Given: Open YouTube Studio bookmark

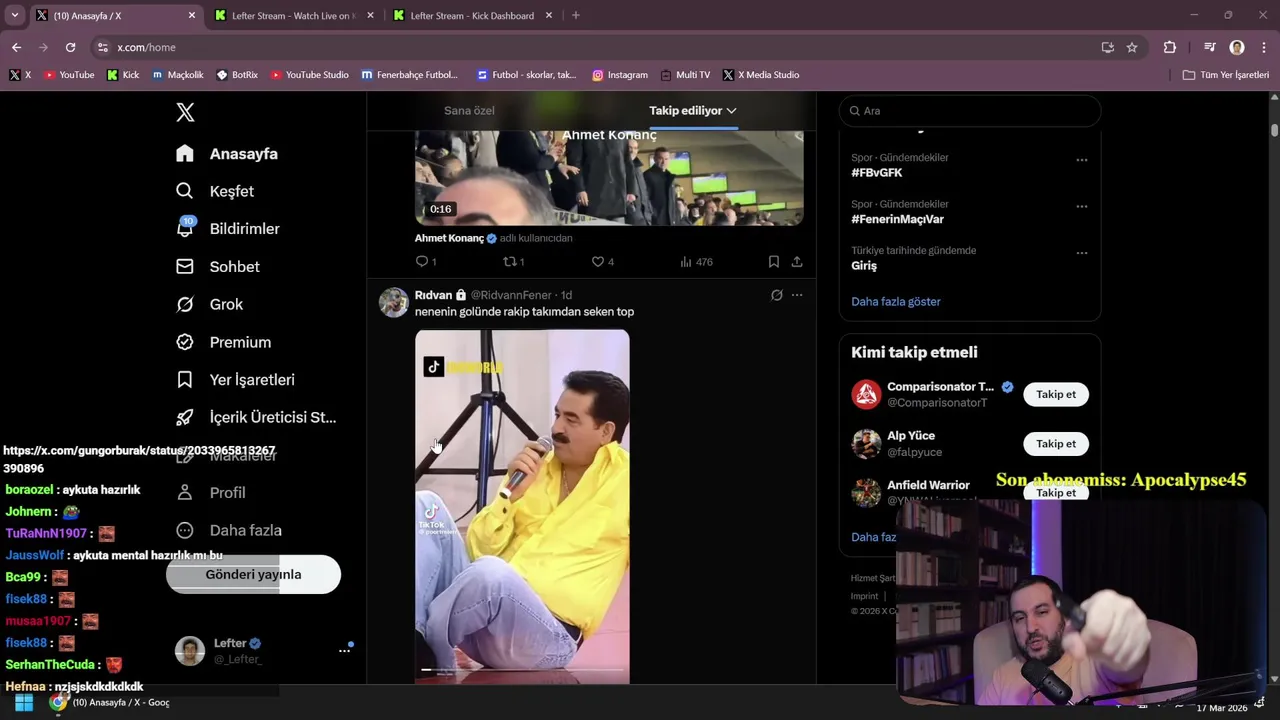Looking at the screenshot, I should (310, 75).
